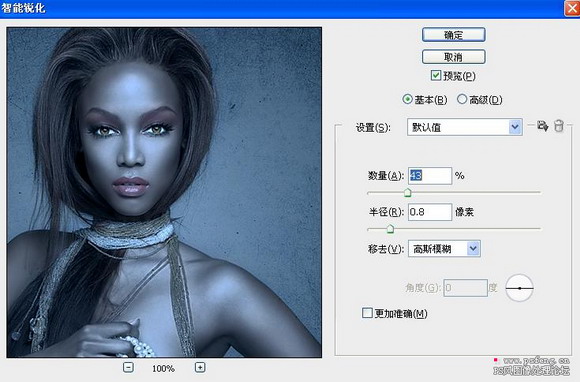Toggle the 预览(P) checkbox
This screenshot has height=382, width=580.
pos(436,75)
